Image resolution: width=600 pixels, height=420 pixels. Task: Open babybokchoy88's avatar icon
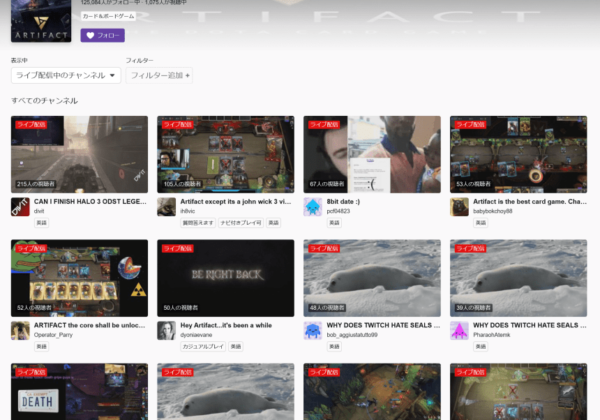pos(459,207)
